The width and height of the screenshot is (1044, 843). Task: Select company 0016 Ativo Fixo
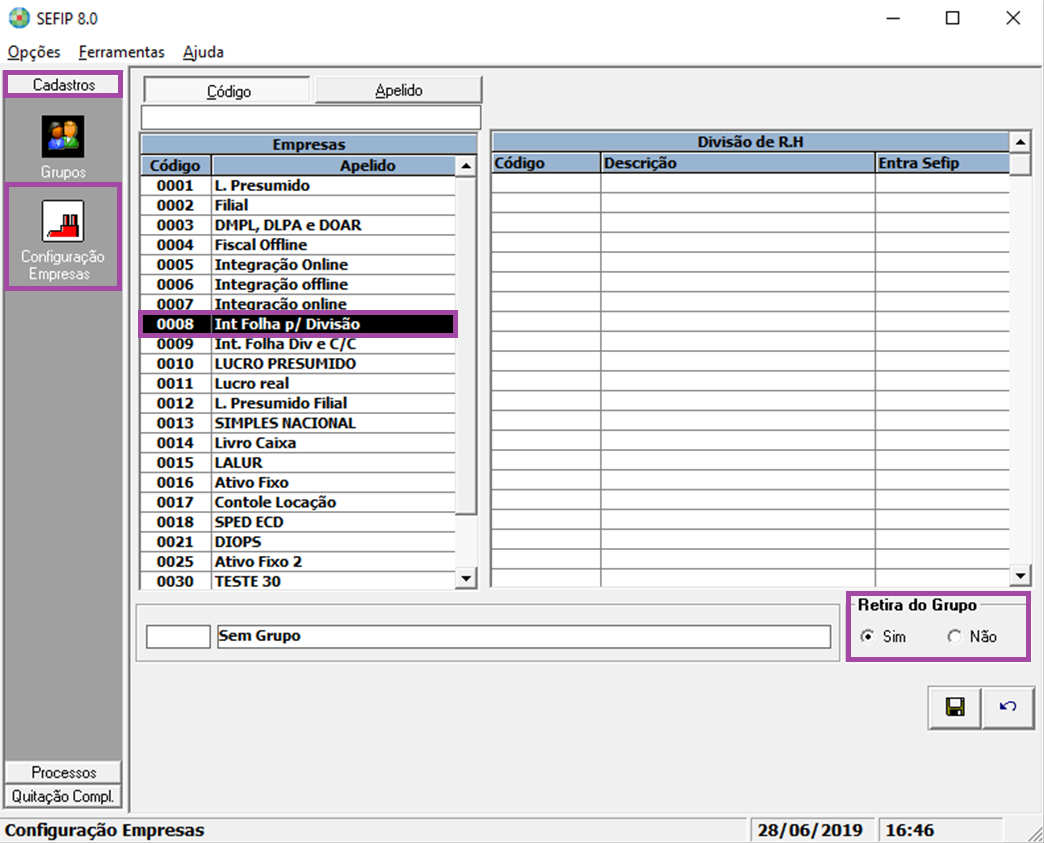coord(298,483)
